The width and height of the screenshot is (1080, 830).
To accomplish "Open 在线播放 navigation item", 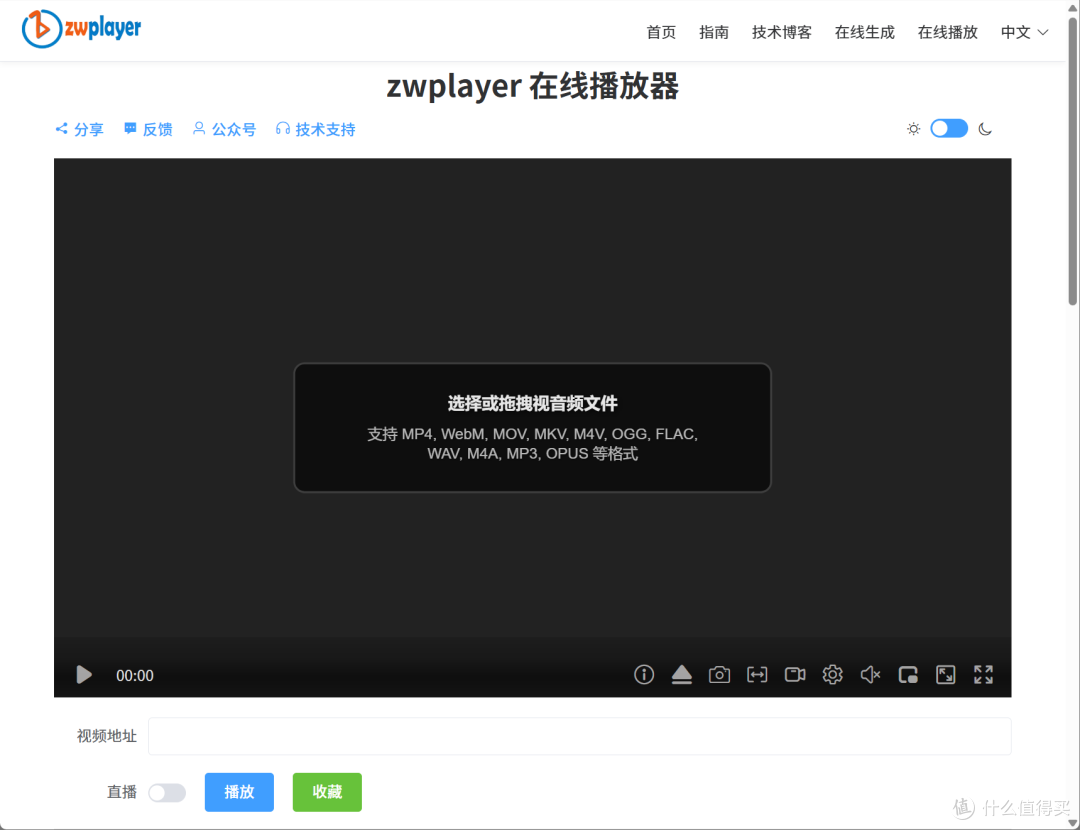I will (x=948, y=32).
